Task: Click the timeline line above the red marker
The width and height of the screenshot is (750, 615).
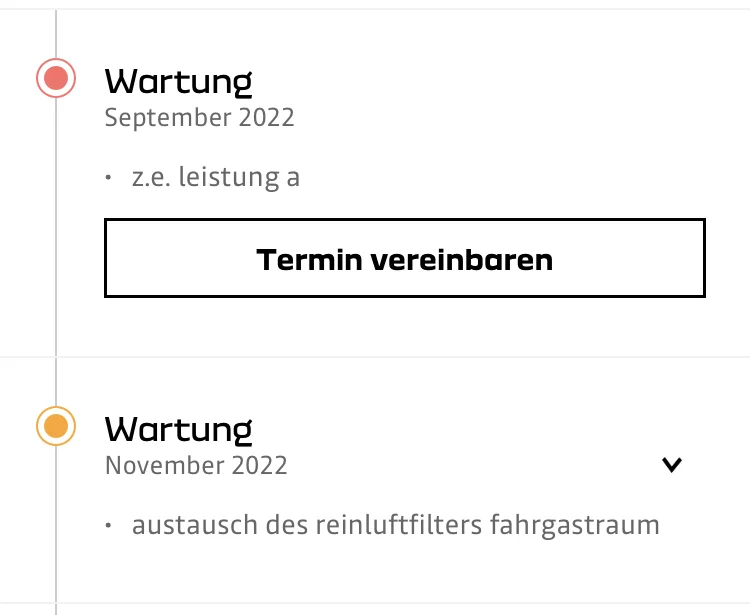Action: 56,30
